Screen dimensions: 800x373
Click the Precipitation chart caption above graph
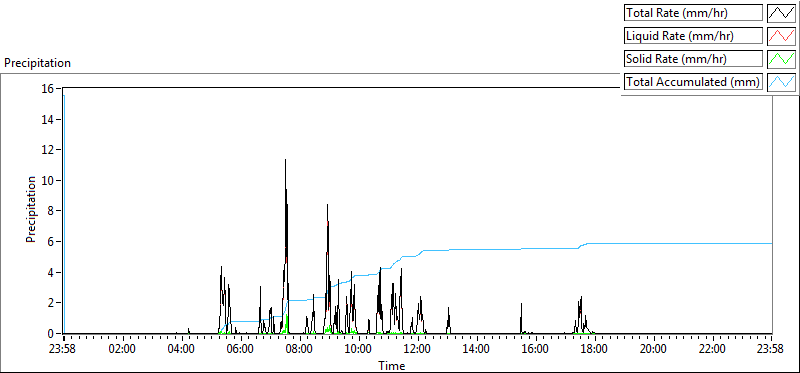(x=37, y=63)
